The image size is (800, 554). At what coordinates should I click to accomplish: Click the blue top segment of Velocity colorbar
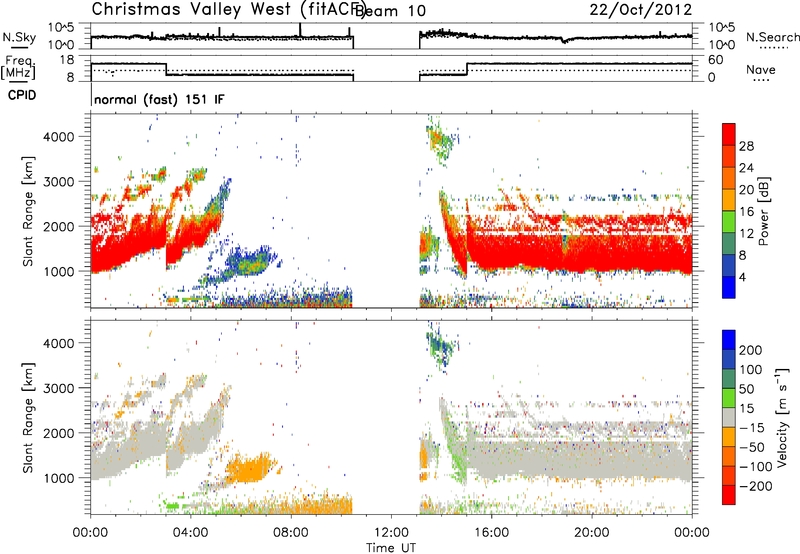tap(729, 339)
